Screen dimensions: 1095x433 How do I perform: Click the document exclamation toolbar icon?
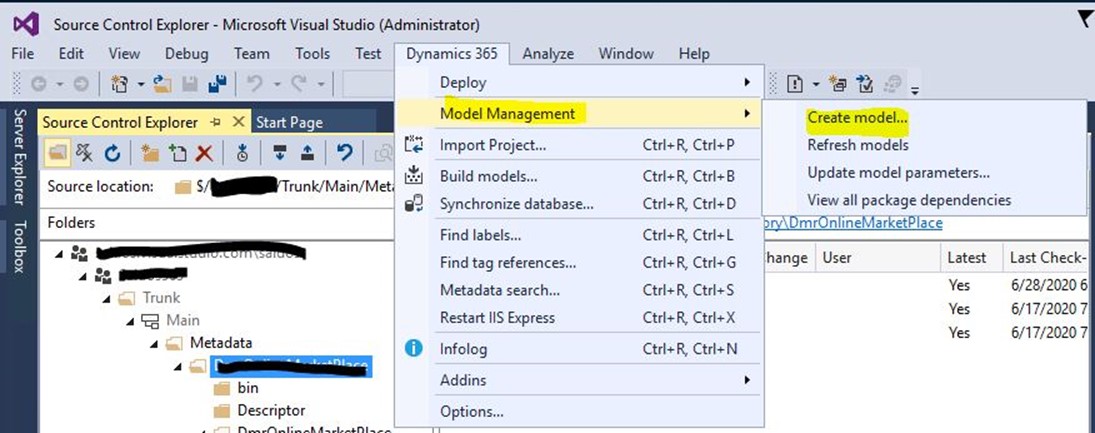795,85
